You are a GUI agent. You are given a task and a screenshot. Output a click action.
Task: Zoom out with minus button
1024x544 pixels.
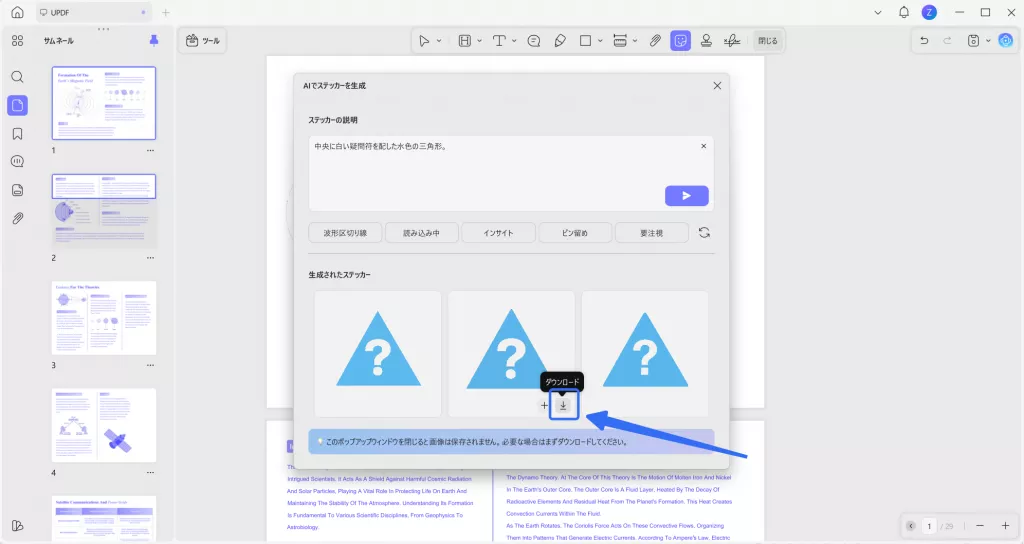[x=980, y=526]
